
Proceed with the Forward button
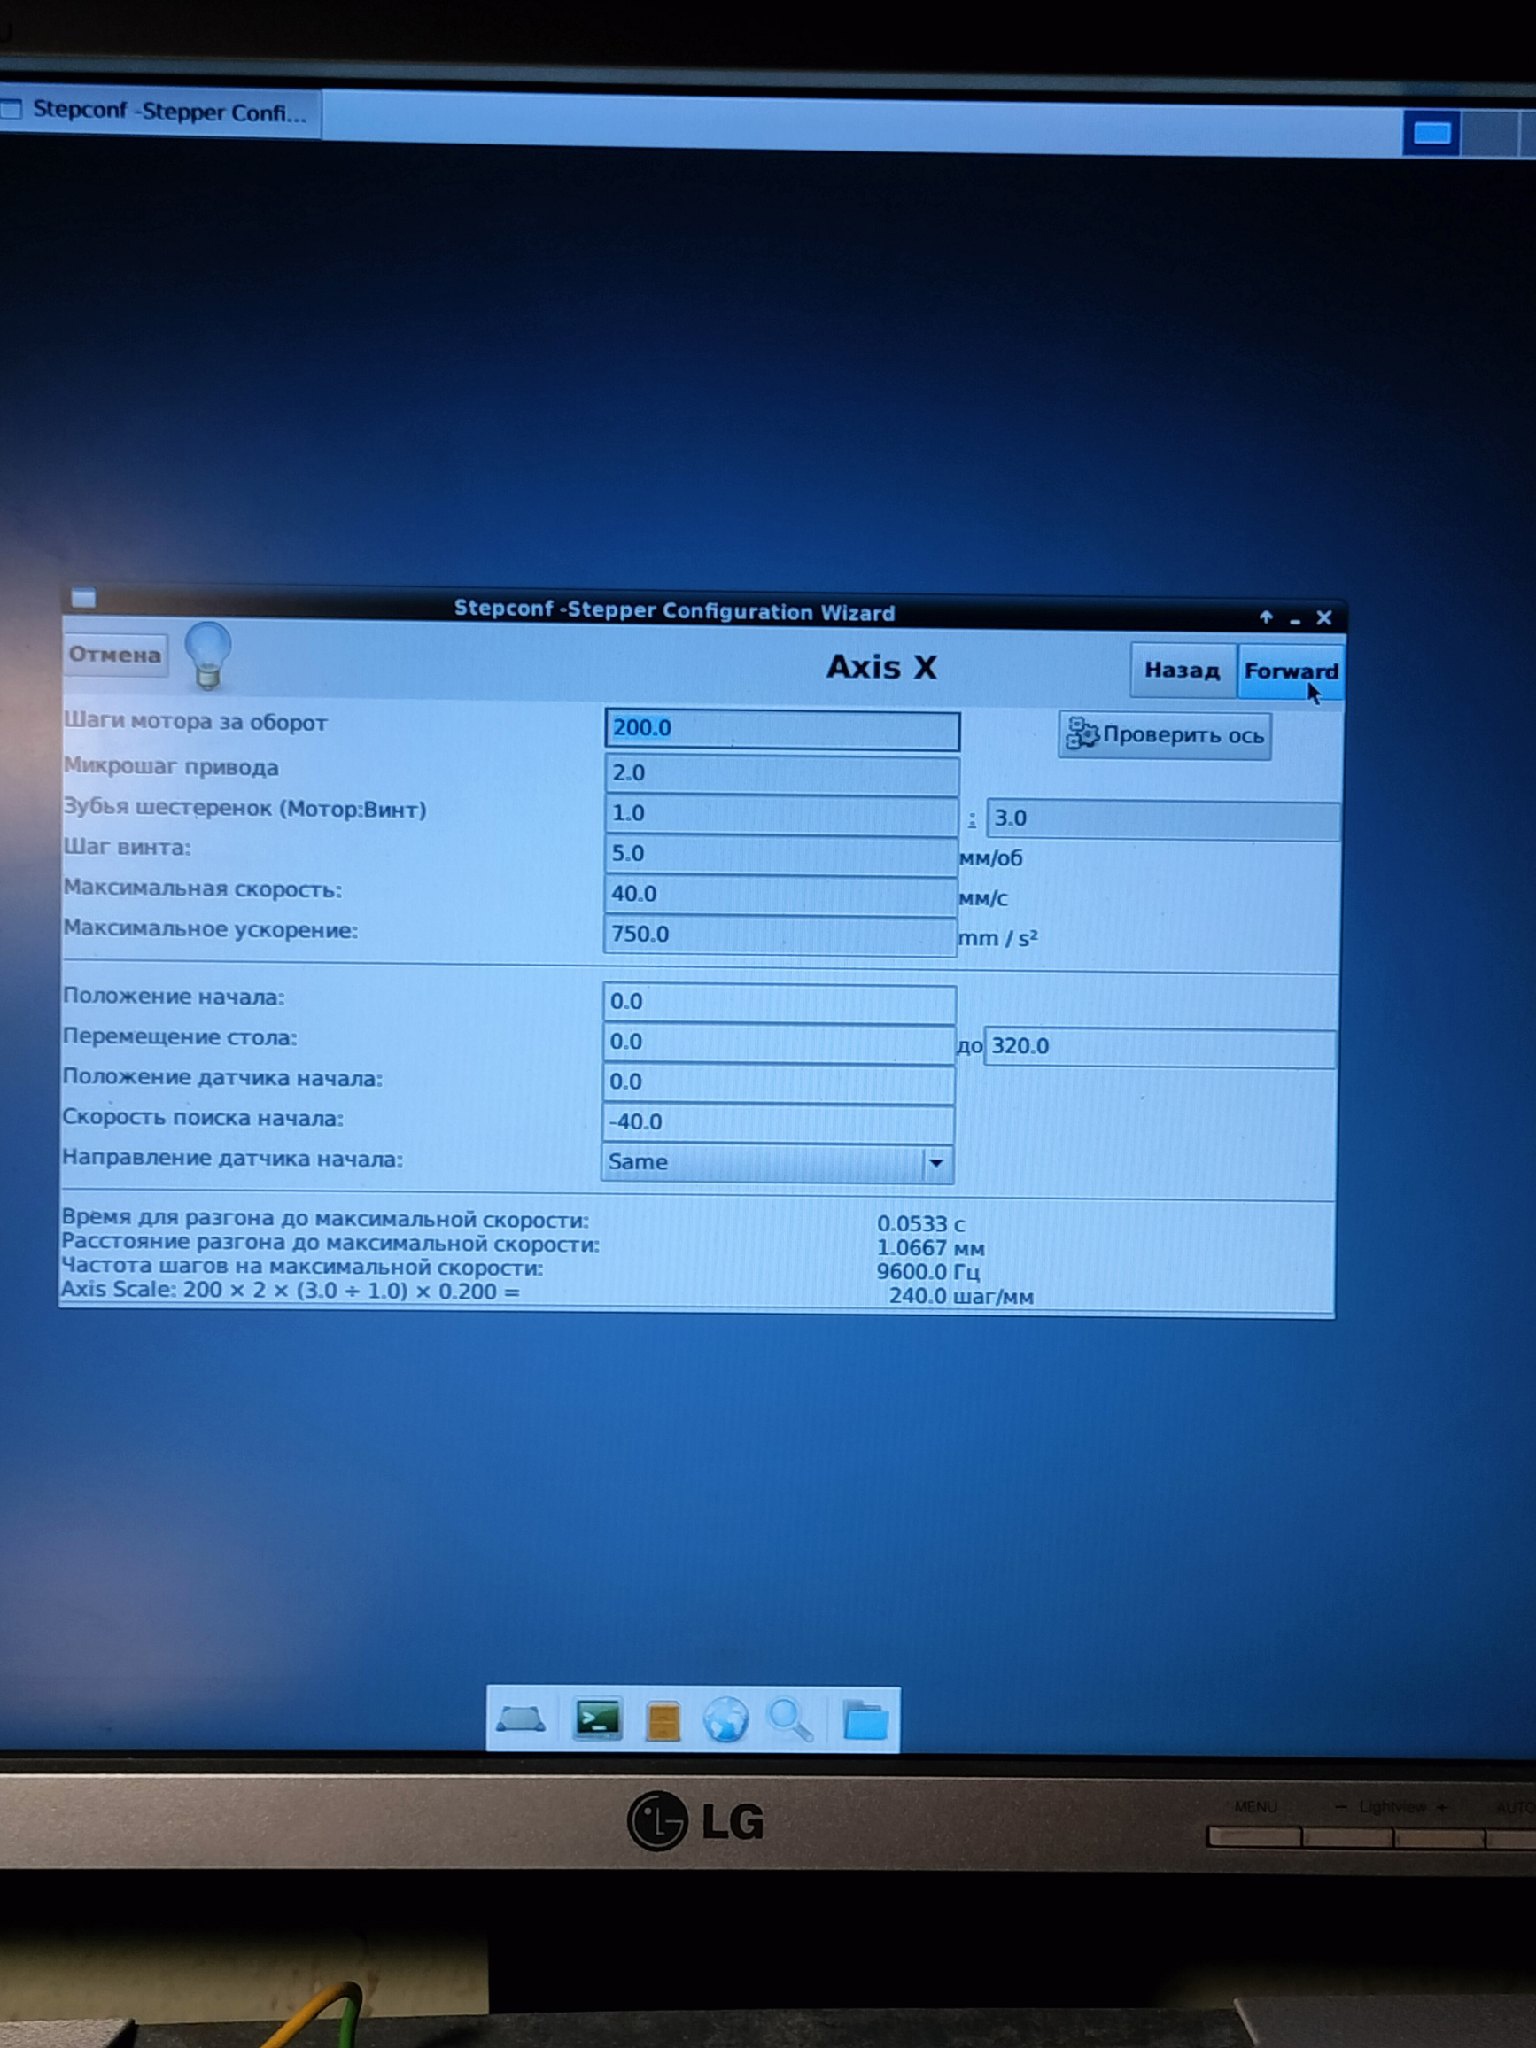(1290, 671)
